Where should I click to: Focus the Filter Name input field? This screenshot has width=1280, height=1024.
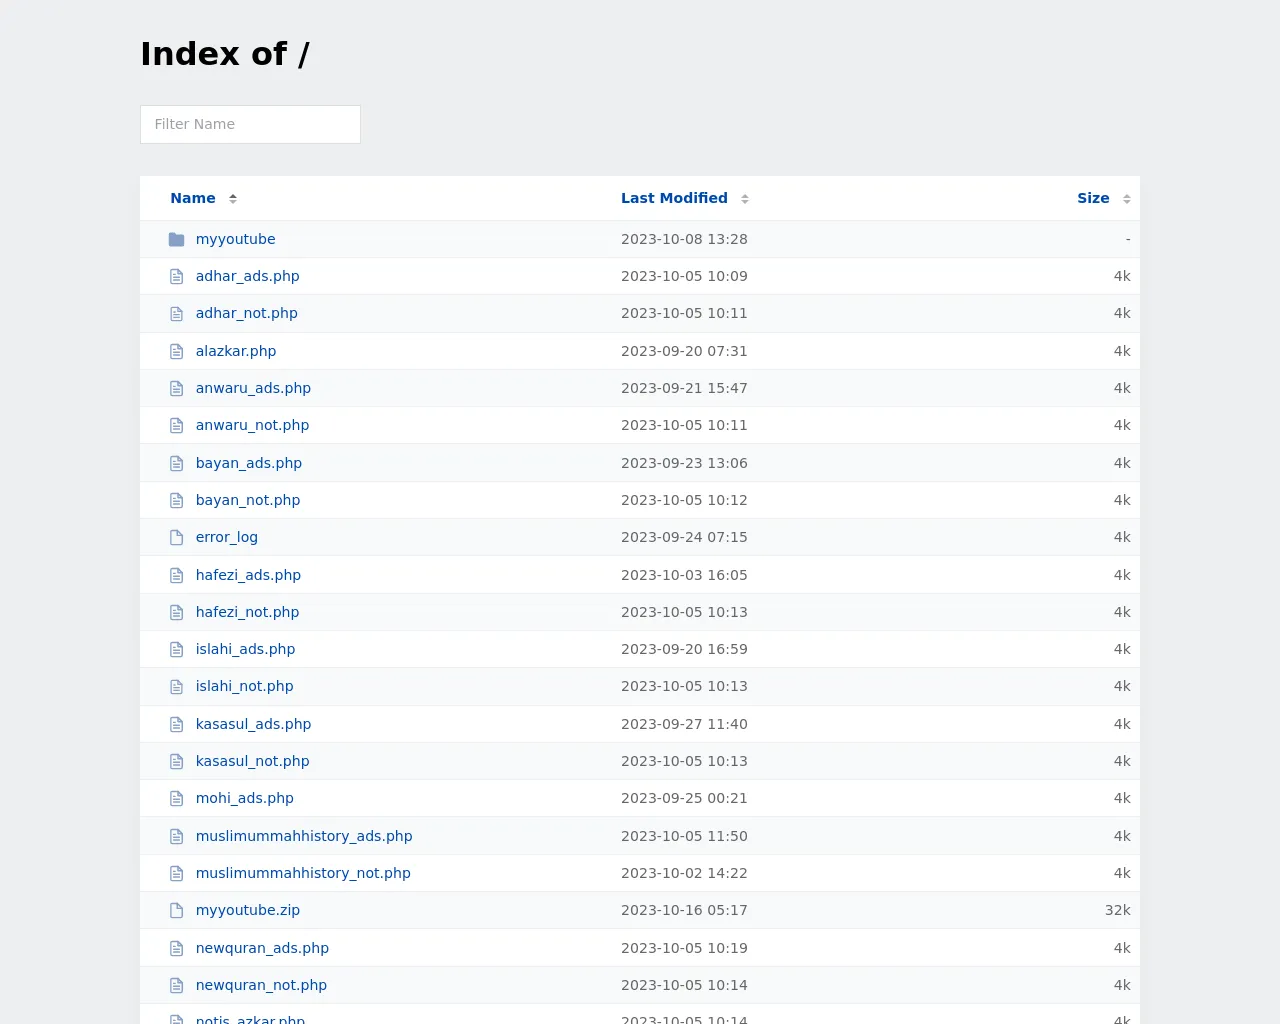coord(250,124)
